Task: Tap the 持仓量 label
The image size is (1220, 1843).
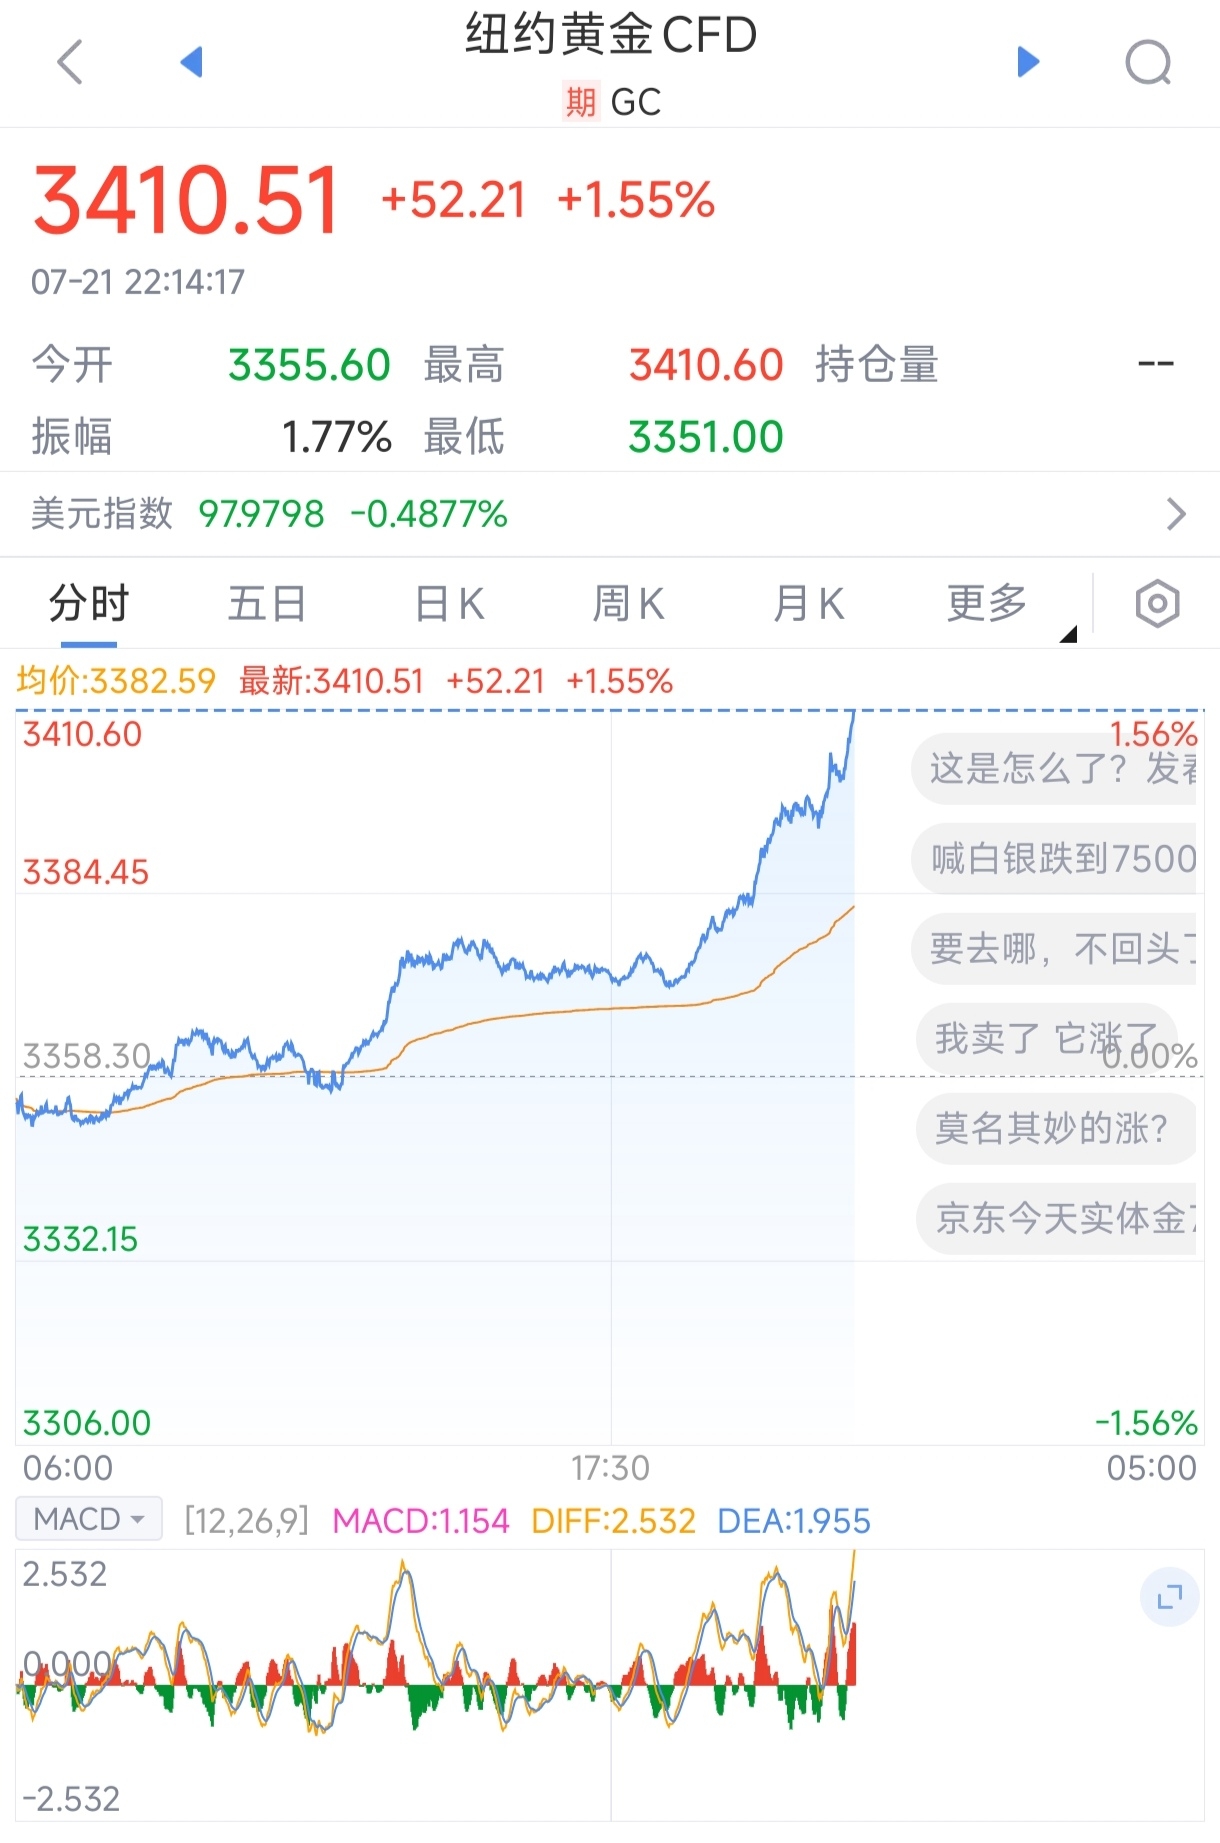Action: coord(877,365)
